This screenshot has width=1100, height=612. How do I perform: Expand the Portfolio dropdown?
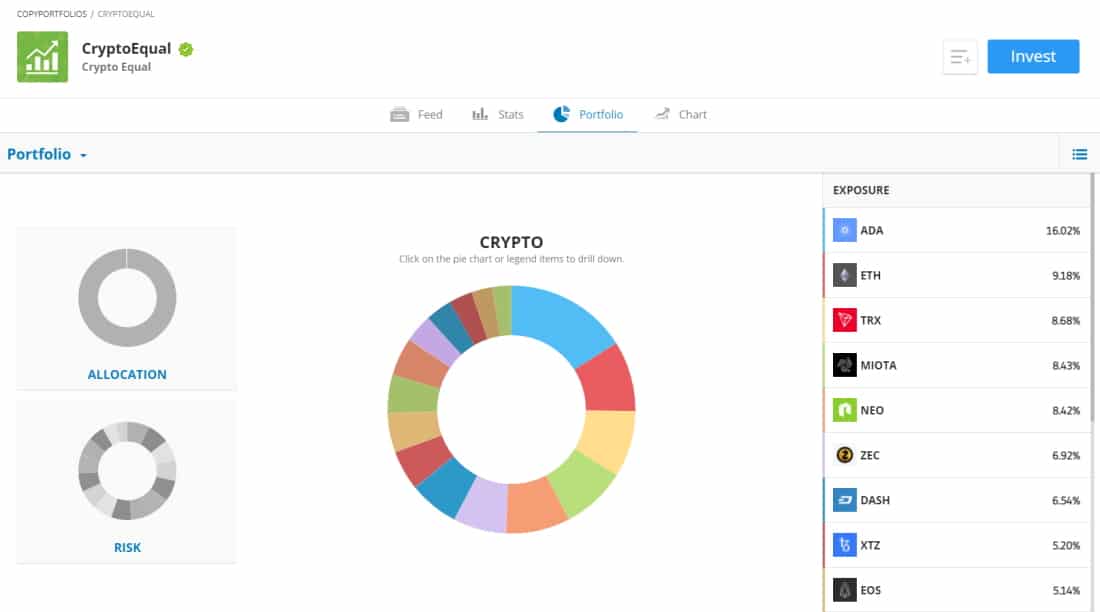47,154
